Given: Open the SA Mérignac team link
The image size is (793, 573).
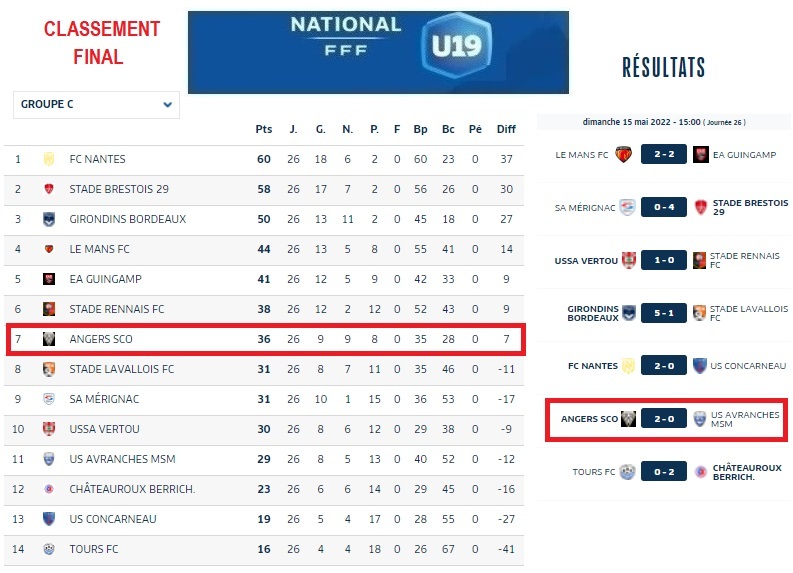Looking at the screenshot, I should click(104, 399).
